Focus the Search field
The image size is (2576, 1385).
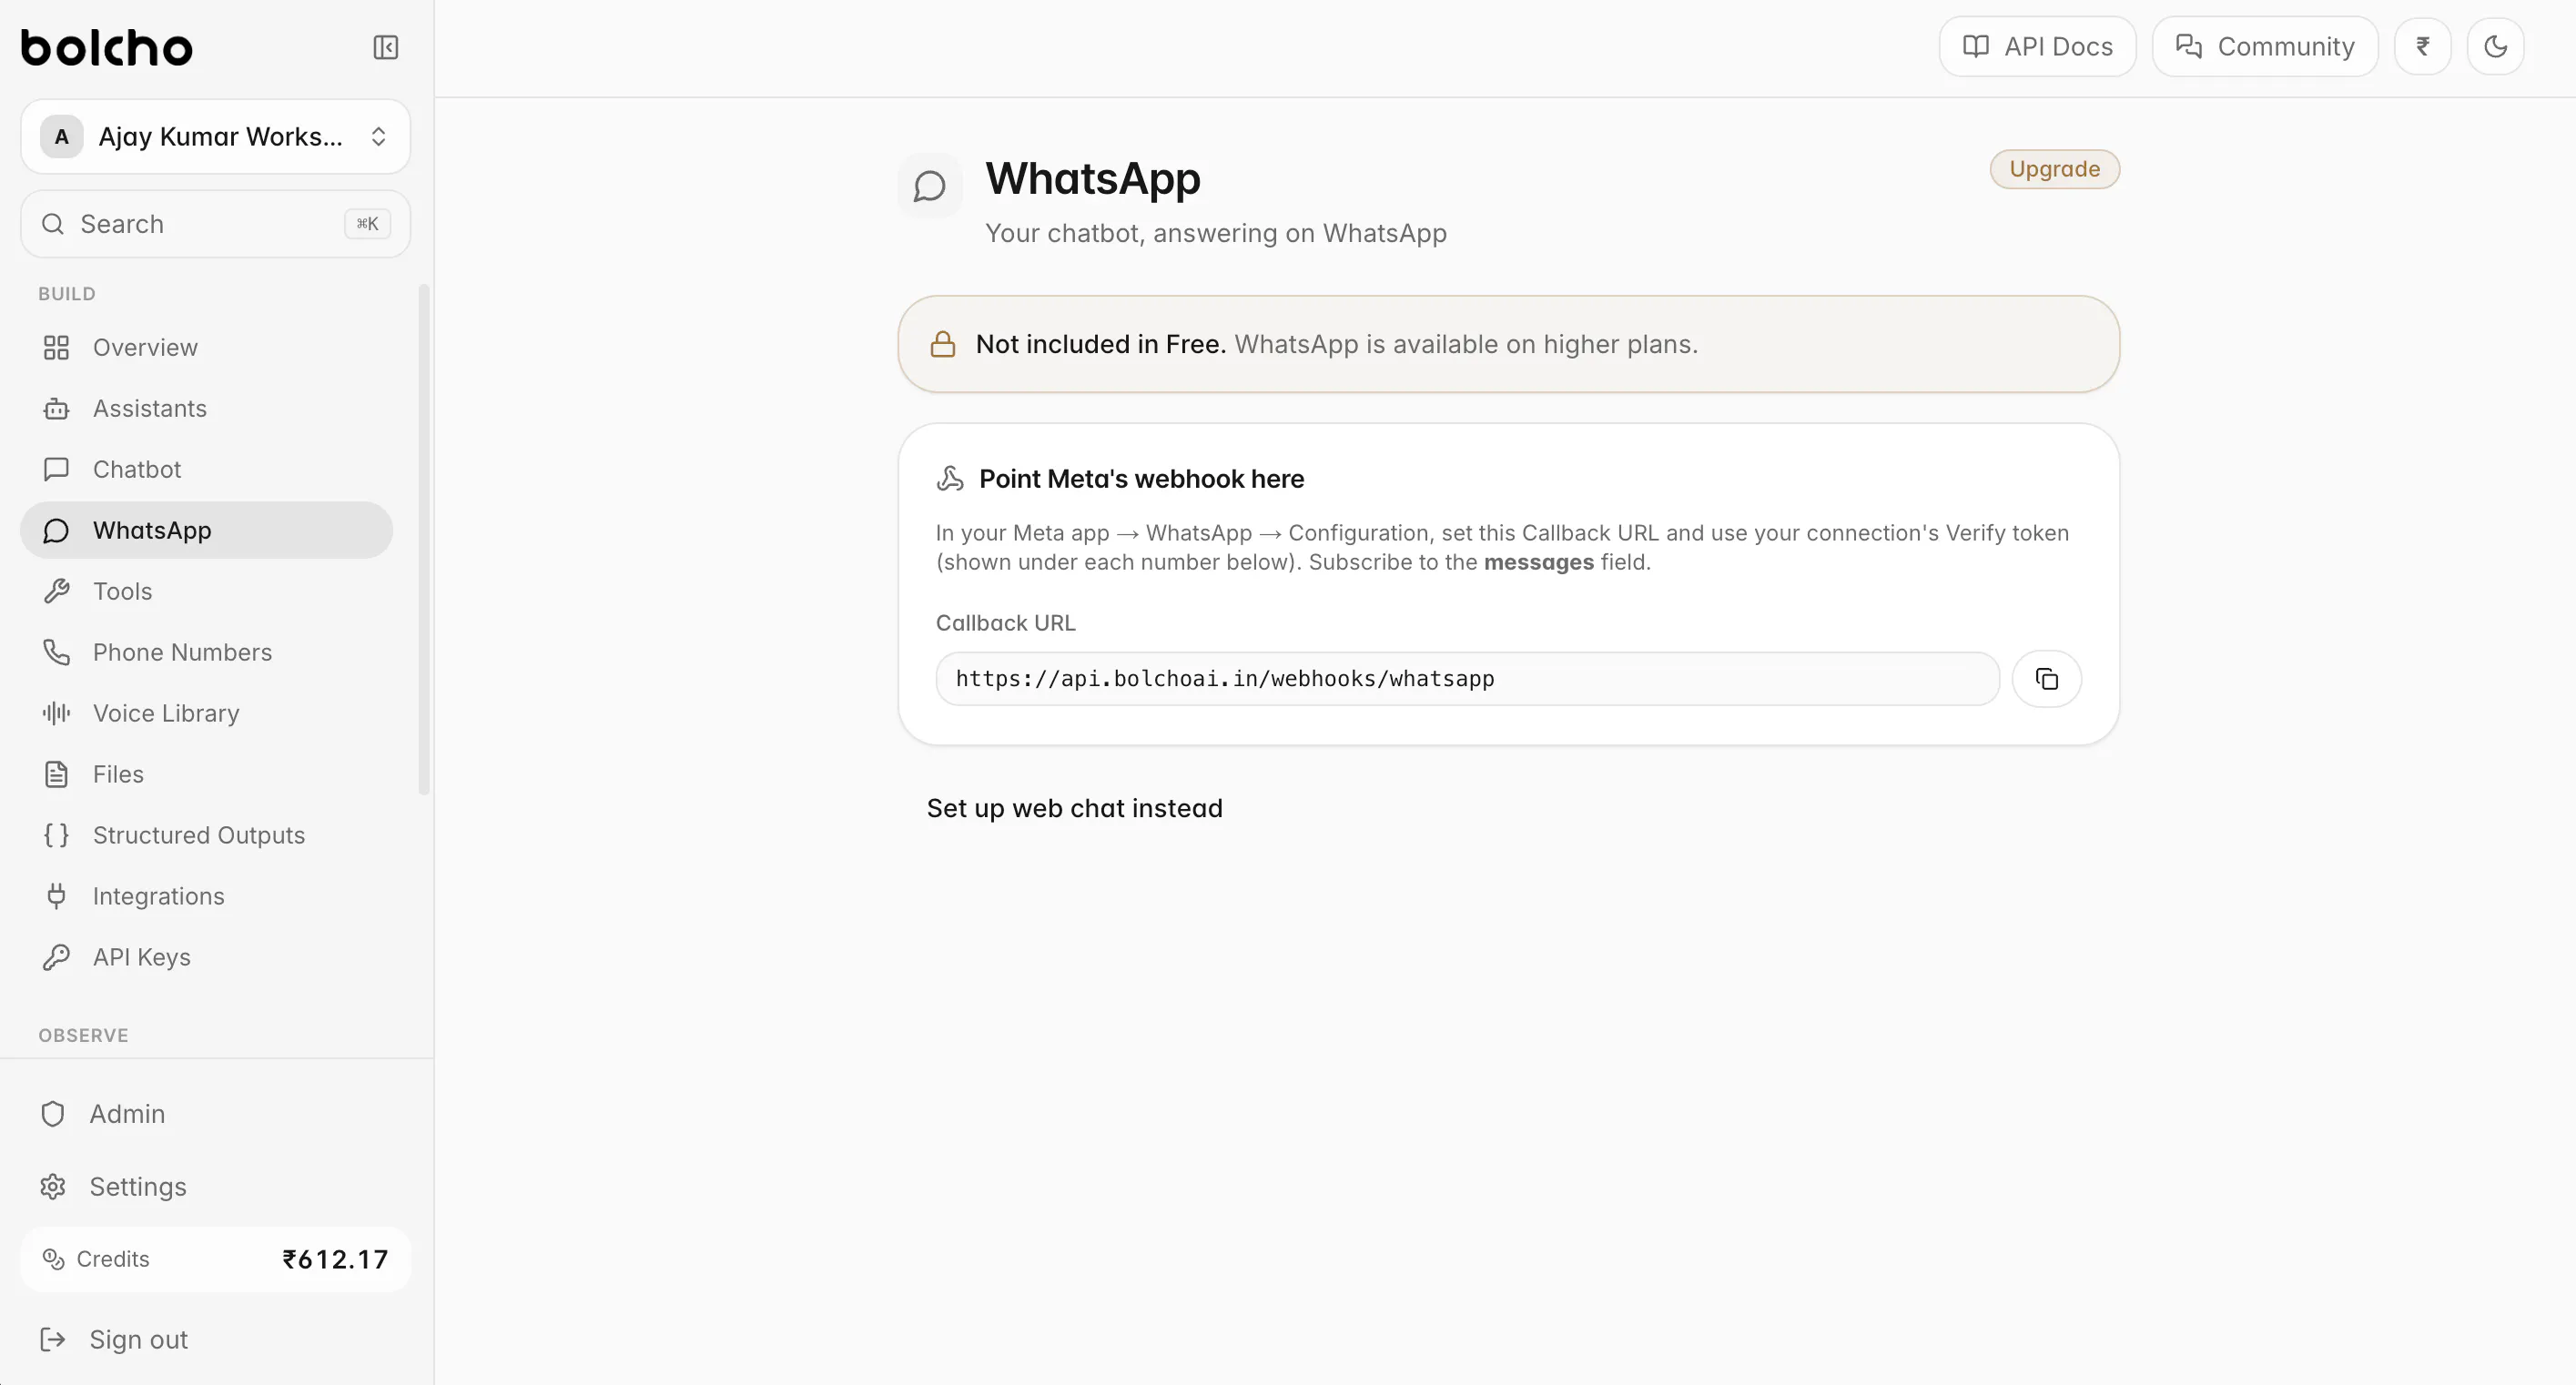pyautogui.click(x=215, y=224)
